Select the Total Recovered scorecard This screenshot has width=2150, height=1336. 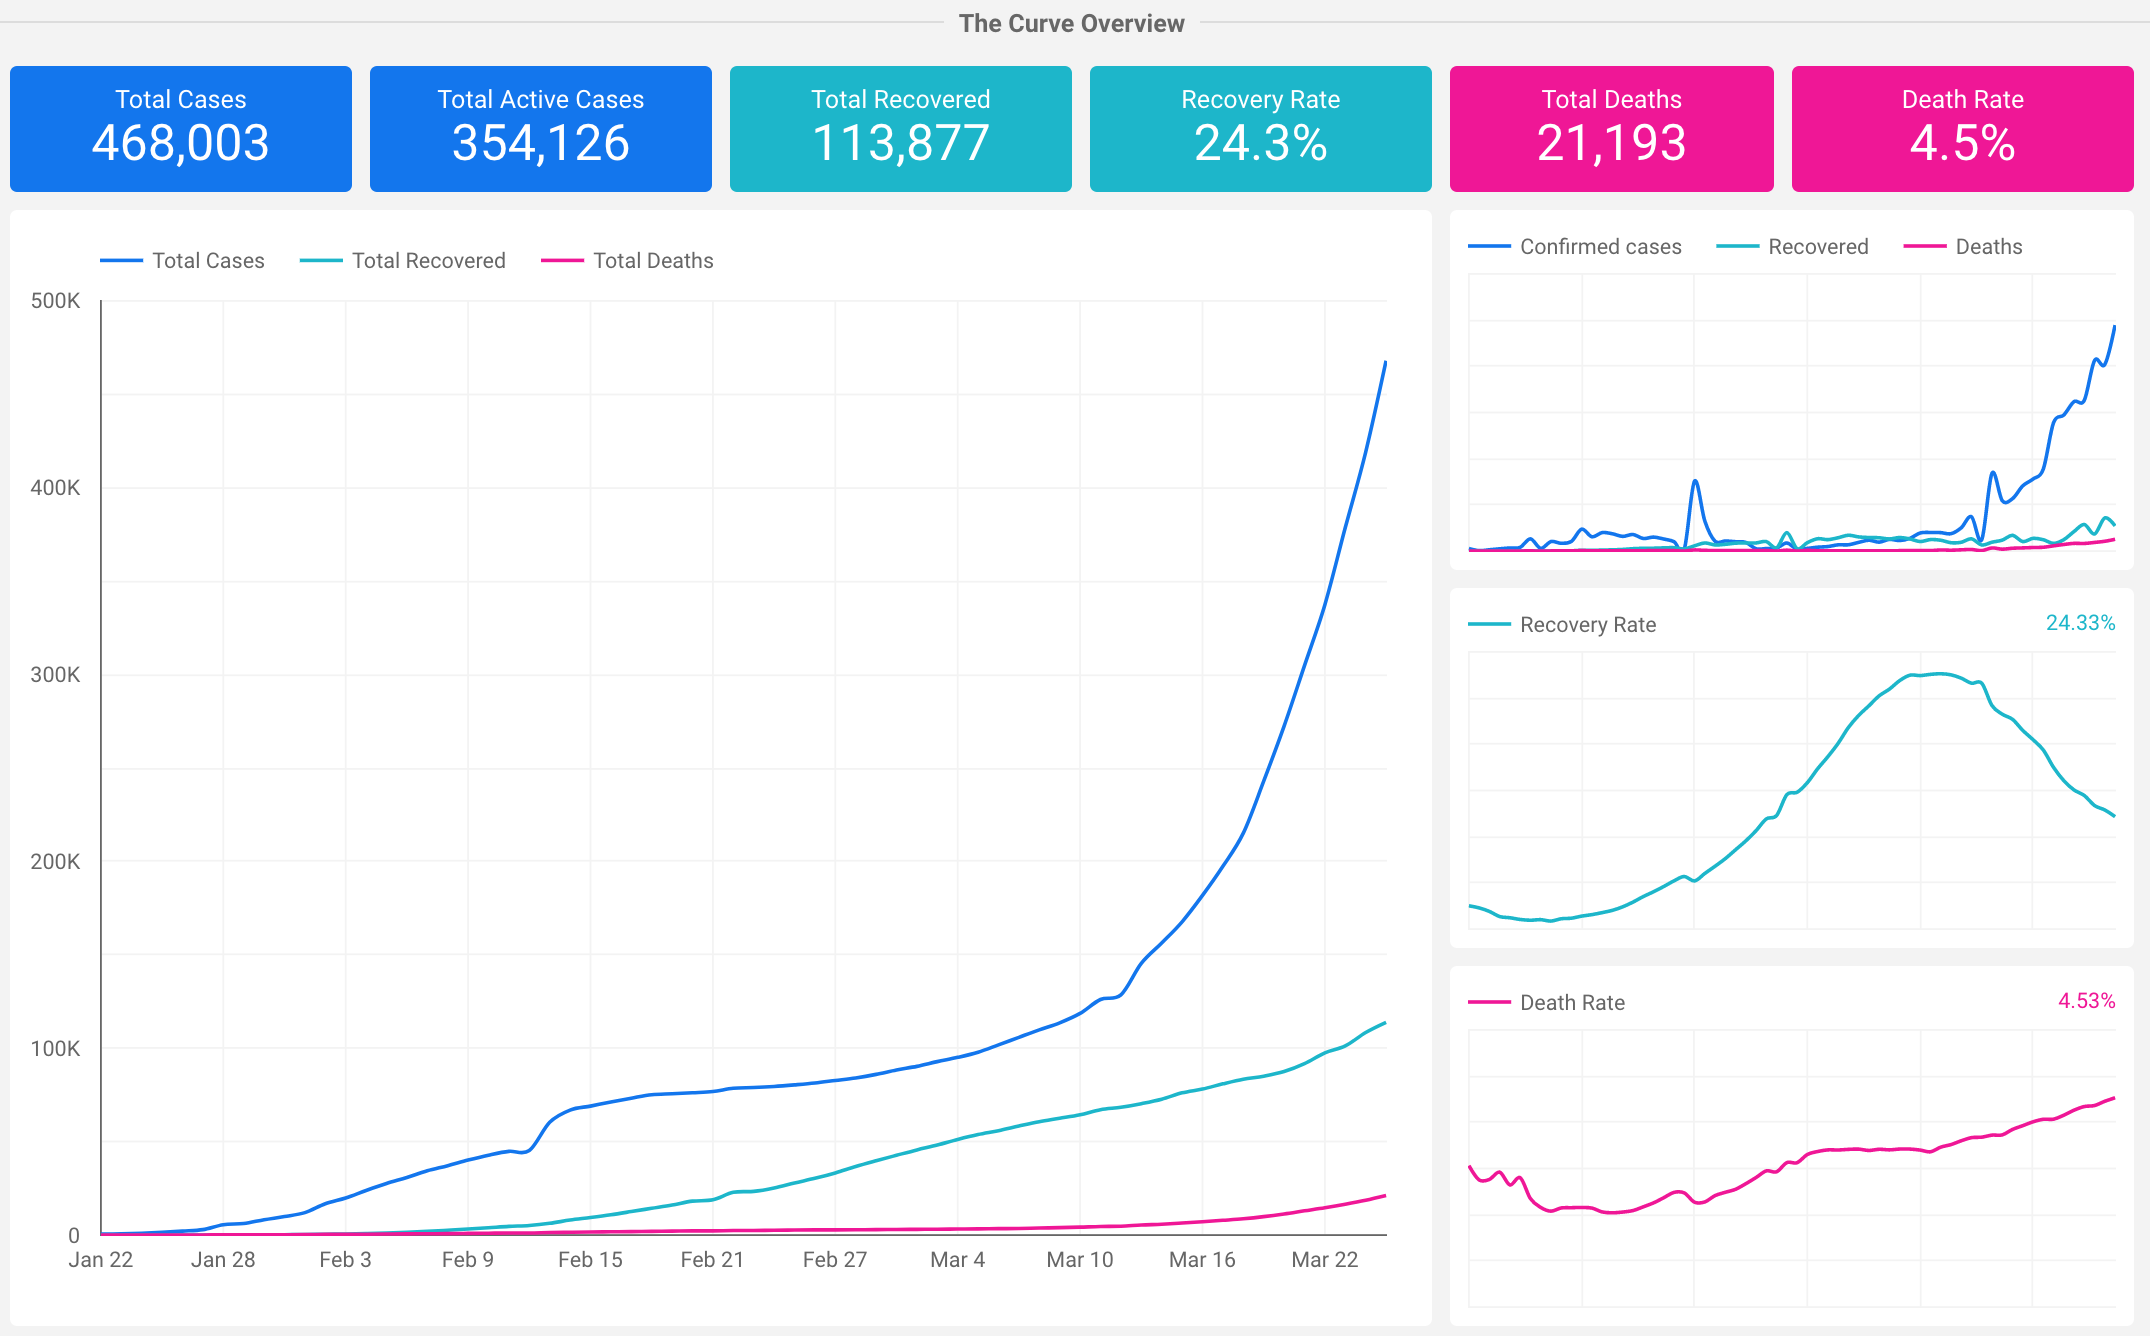[x=900, y=129]
